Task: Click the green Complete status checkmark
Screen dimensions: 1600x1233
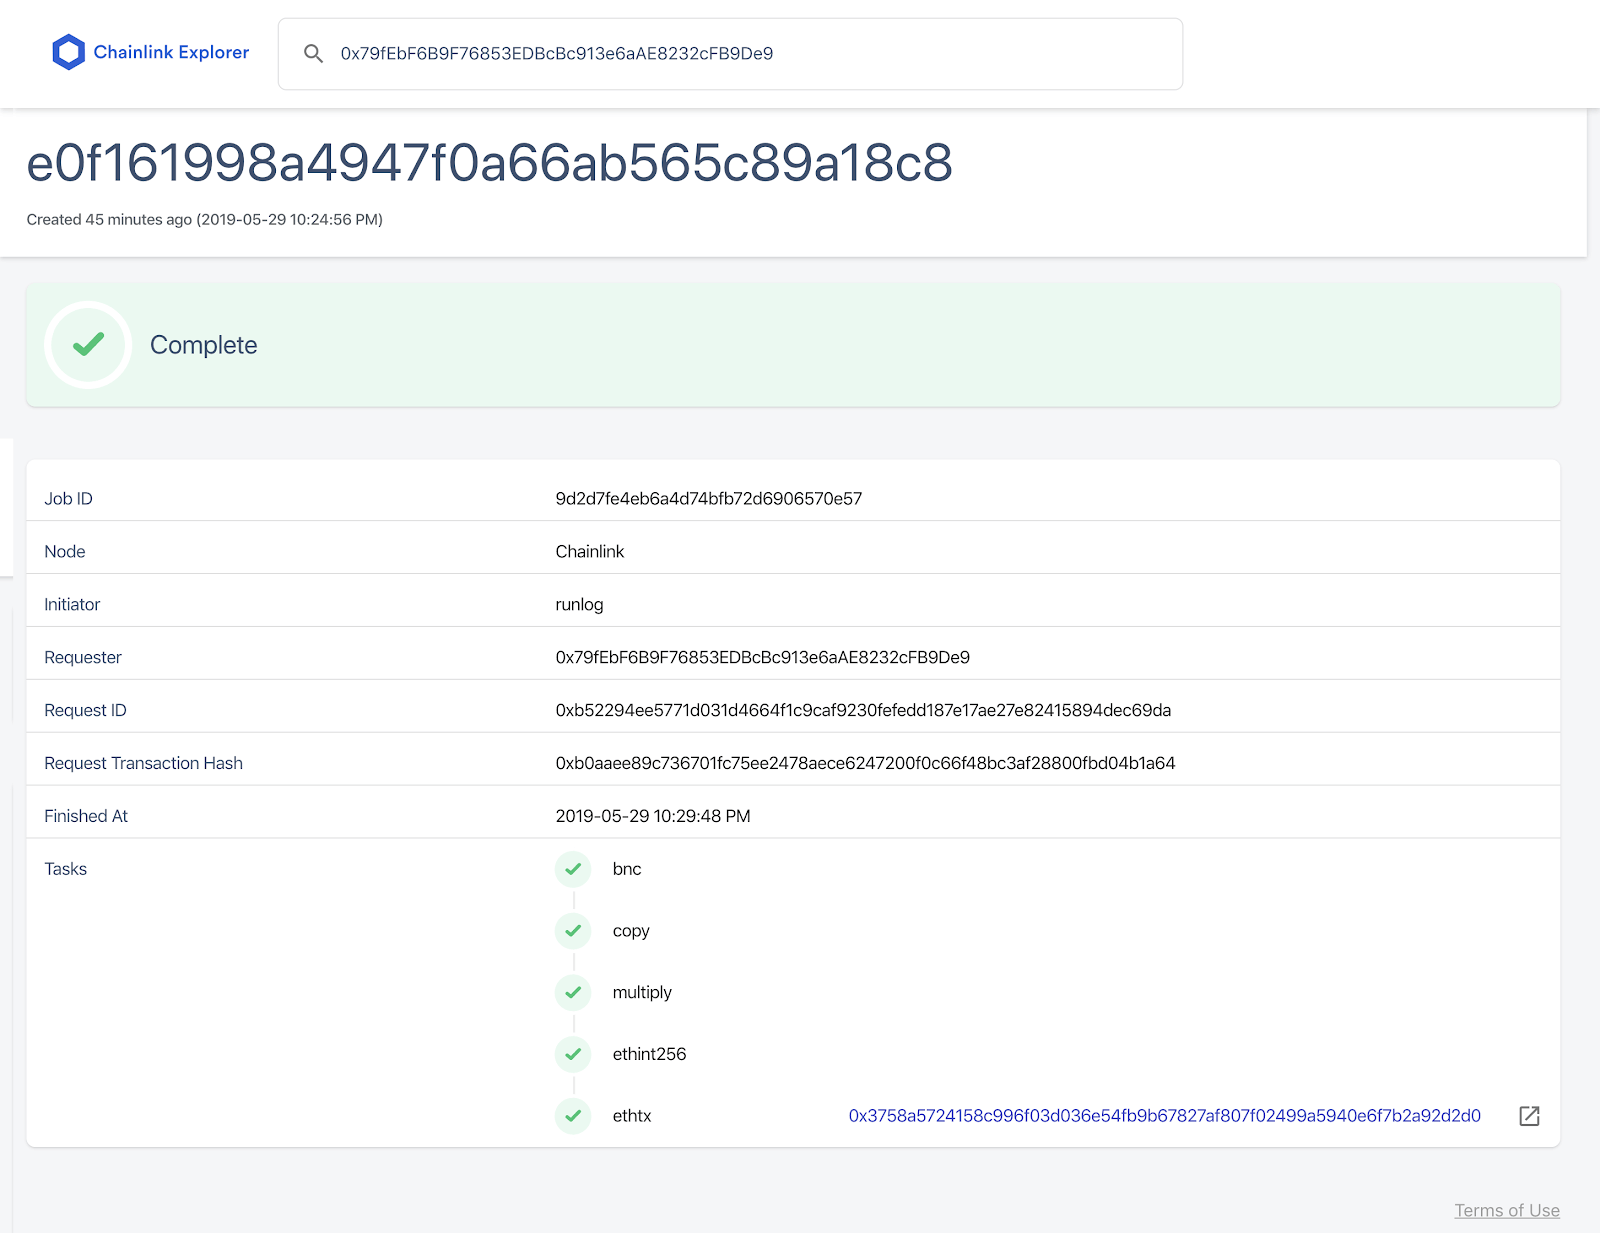Action: click(89, 345)
